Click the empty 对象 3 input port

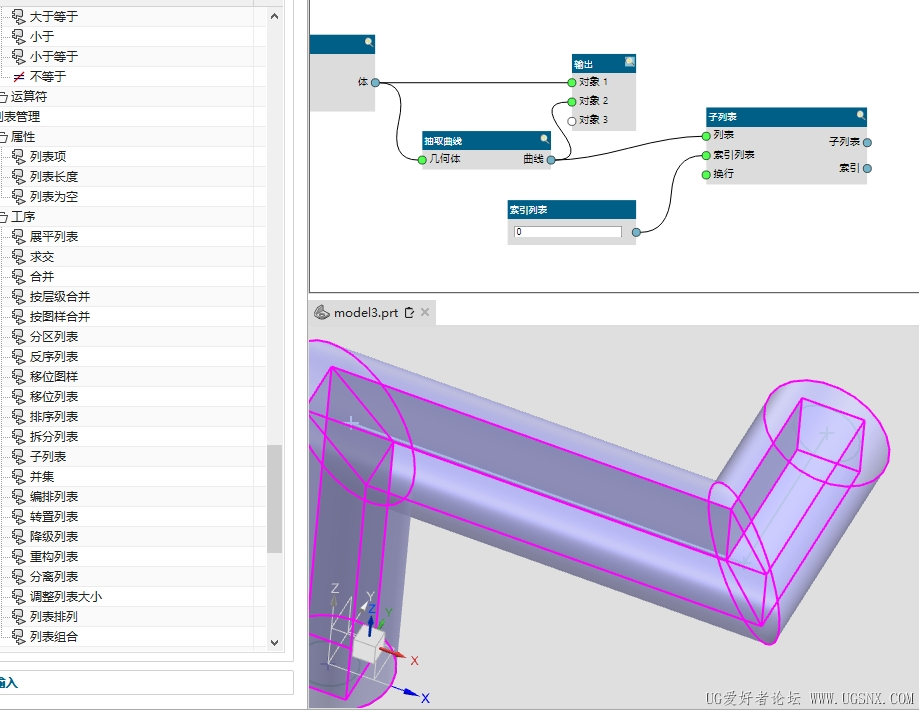(x=572, y=121)
